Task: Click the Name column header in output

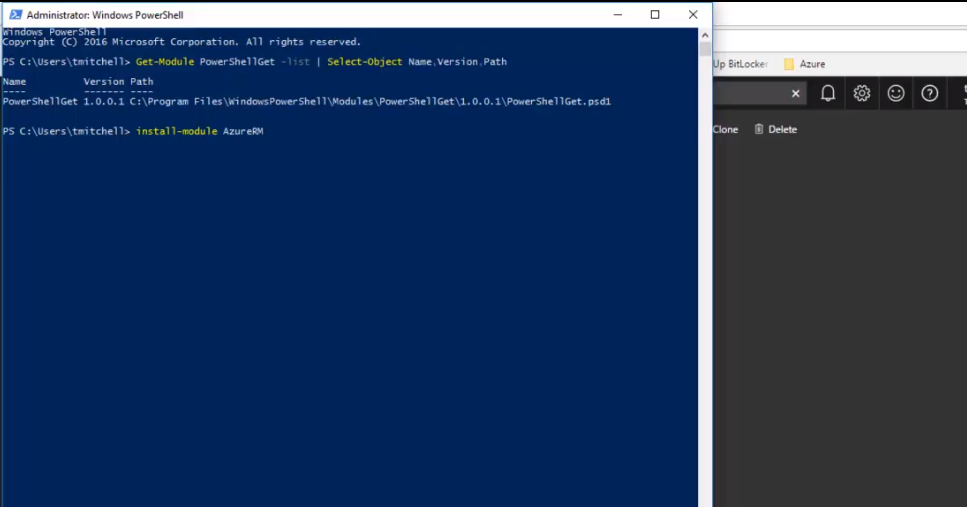Action: coord(14,81)
